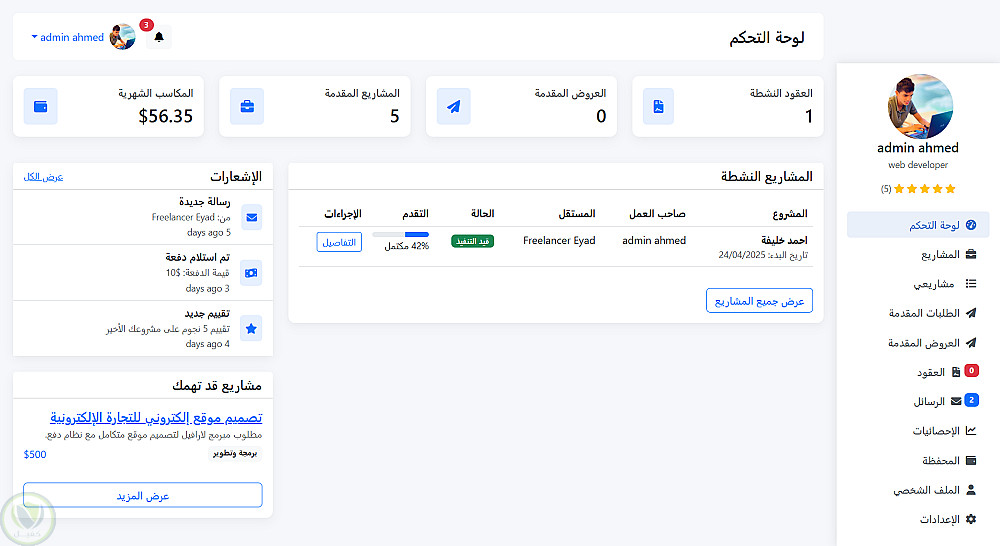Click the wallet icon in monthly earnings card
The image size is (1000, 546).
[x=41, y=107]
